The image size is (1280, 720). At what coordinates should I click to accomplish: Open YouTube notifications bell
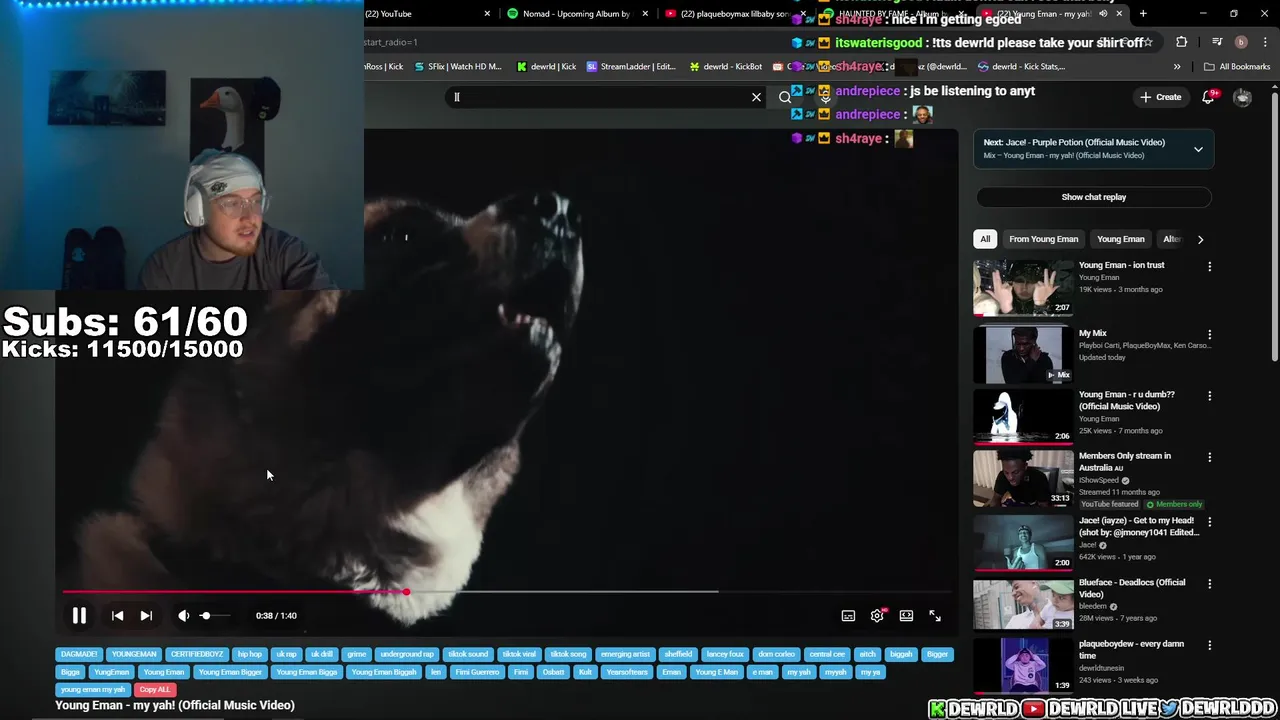tap(1208, 97)
